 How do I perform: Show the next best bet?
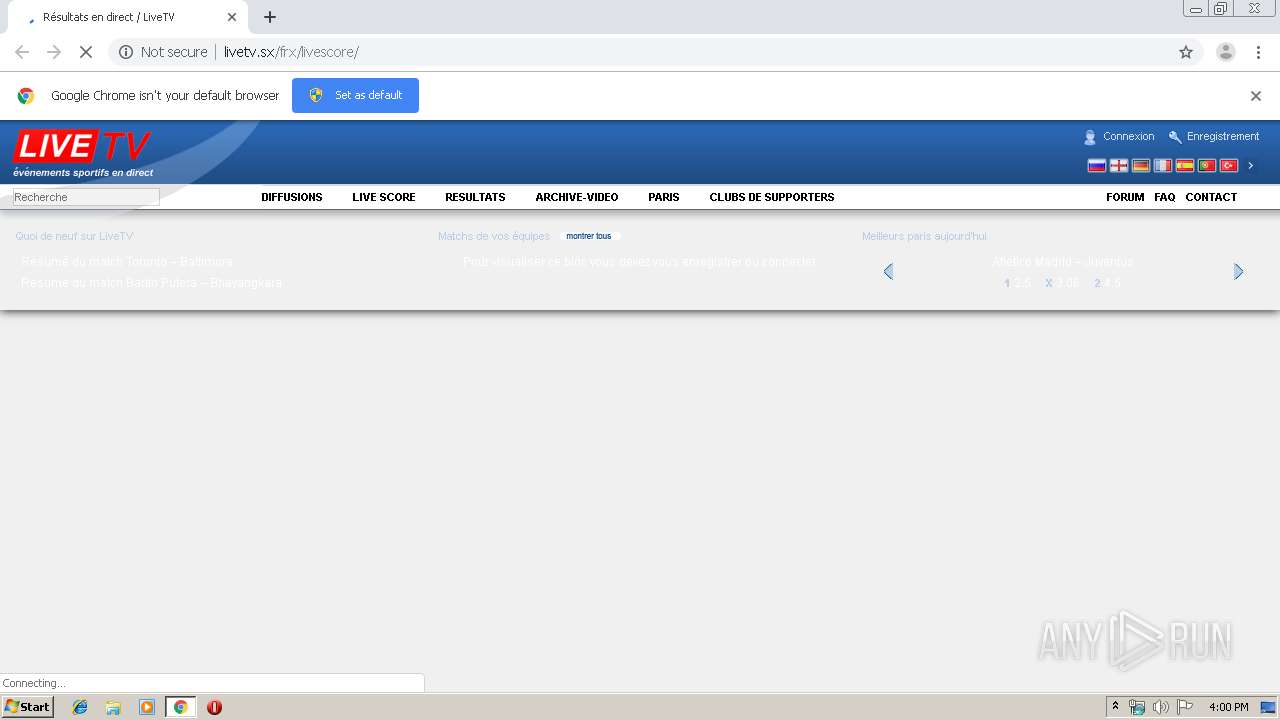(x=1238, y=271)
